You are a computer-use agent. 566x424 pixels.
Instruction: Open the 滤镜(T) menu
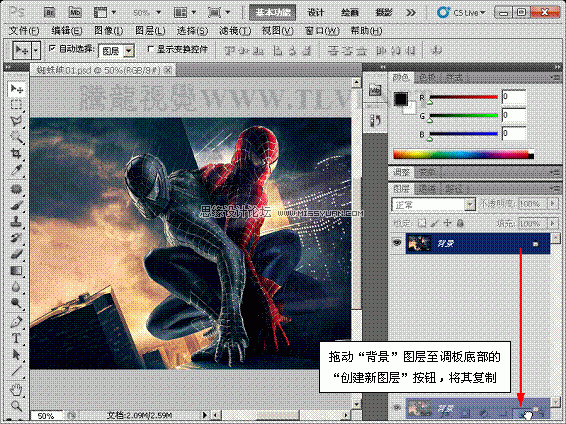tap(235, 31)
